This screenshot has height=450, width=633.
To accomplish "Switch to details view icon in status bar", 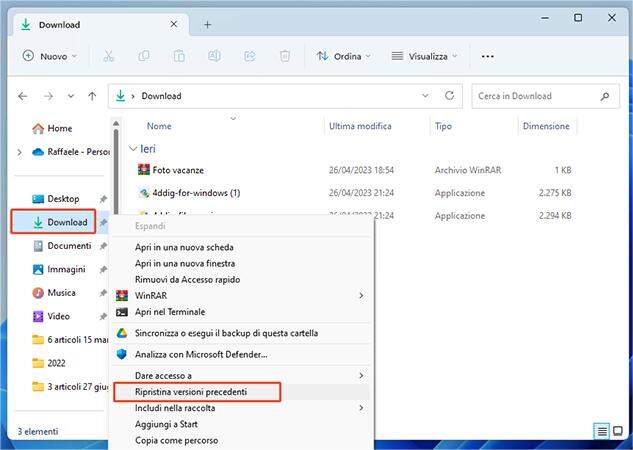I will click(x=602, y=431).
